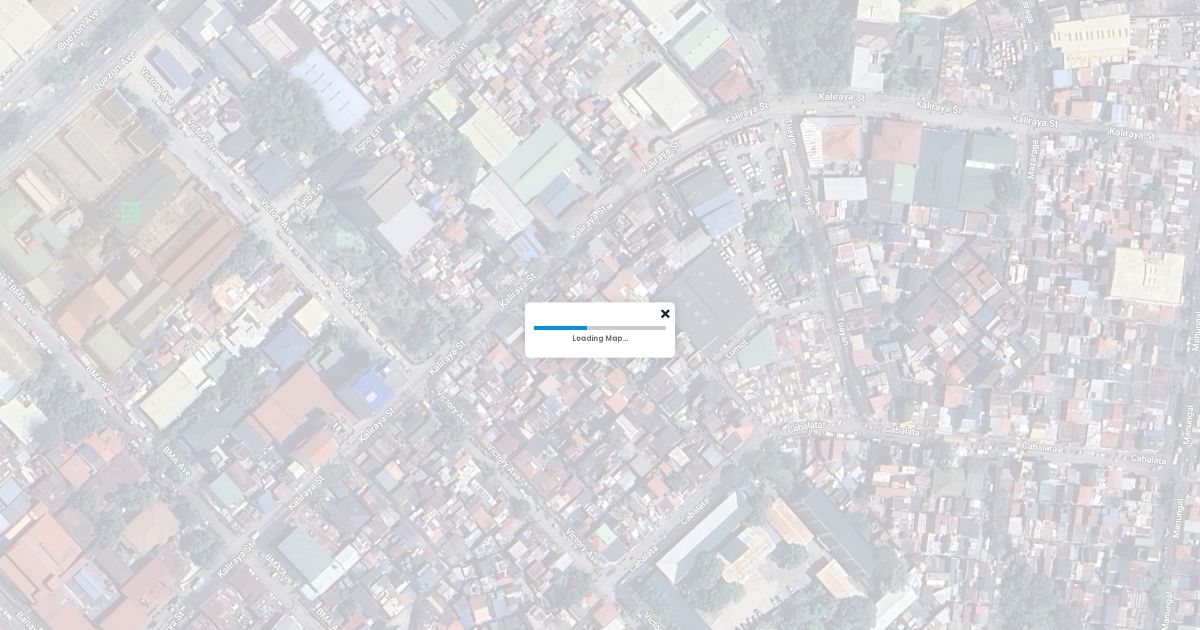Click the "Lumot" street label on map

[737, 350]
